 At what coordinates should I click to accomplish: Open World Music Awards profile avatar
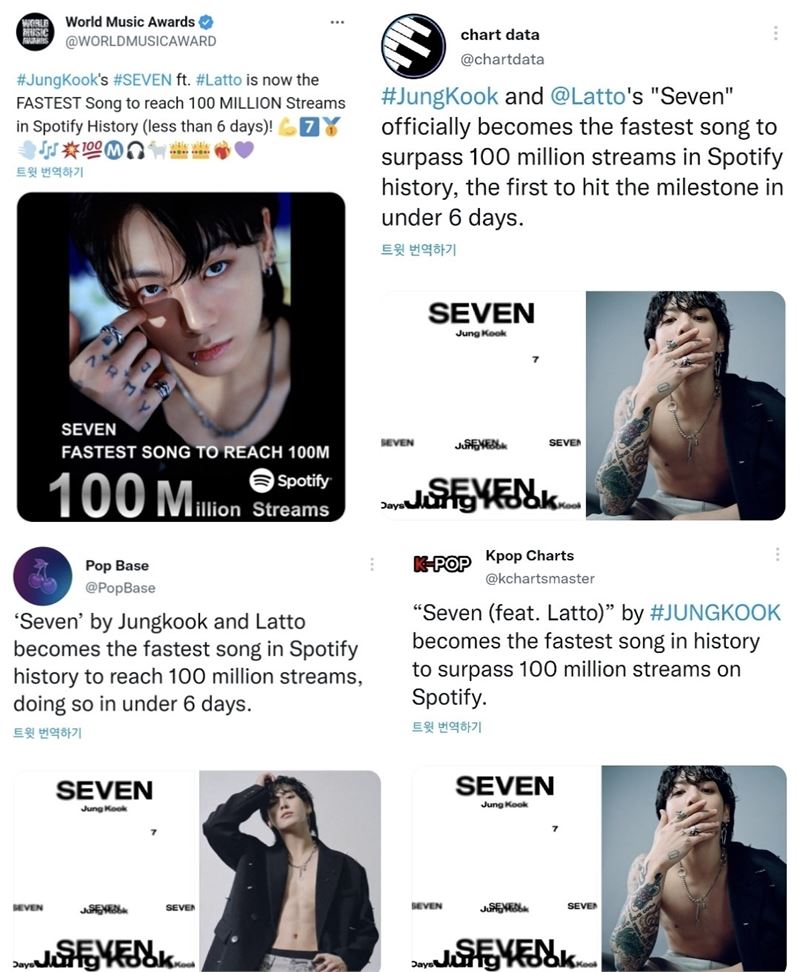[x=35, y=31]
